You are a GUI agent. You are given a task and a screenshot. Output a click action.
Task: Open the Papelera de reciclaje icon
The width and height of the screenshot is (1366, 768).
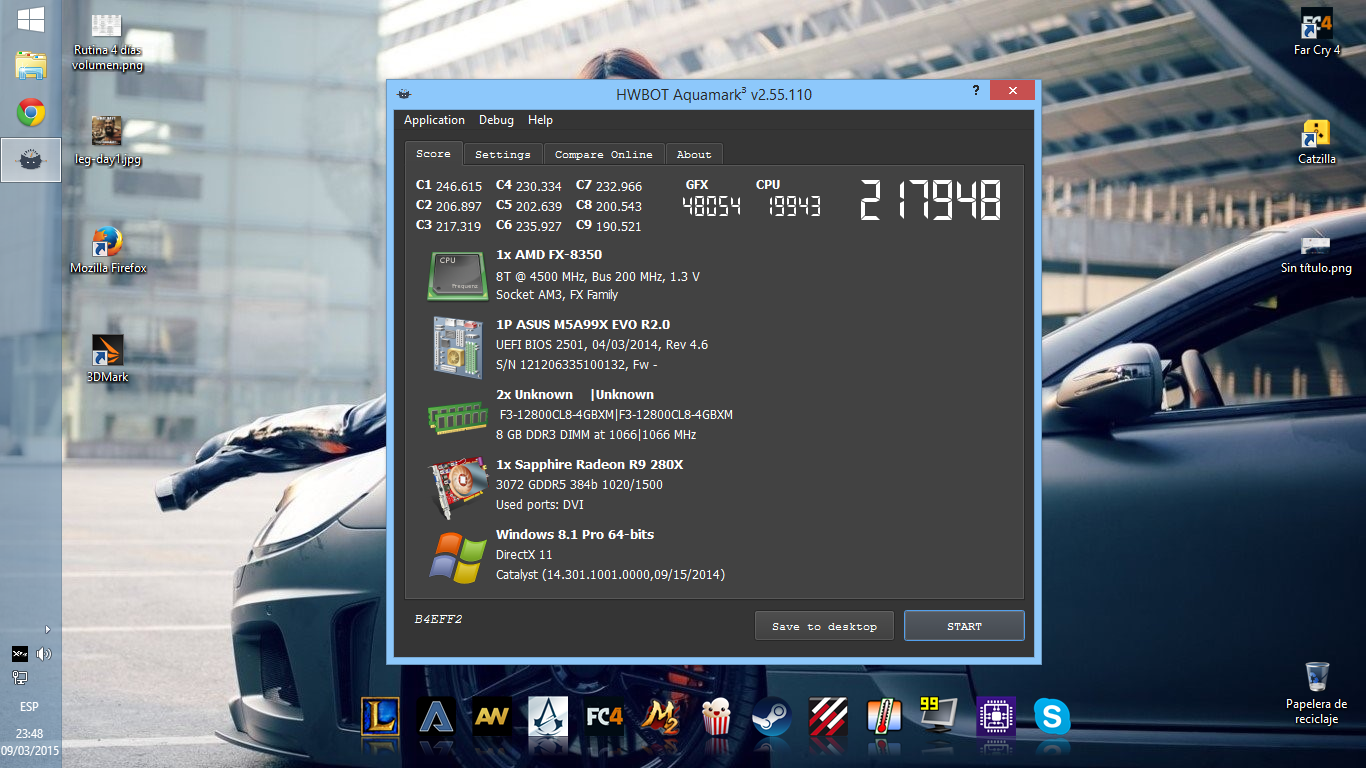[x=1316, y=693]
